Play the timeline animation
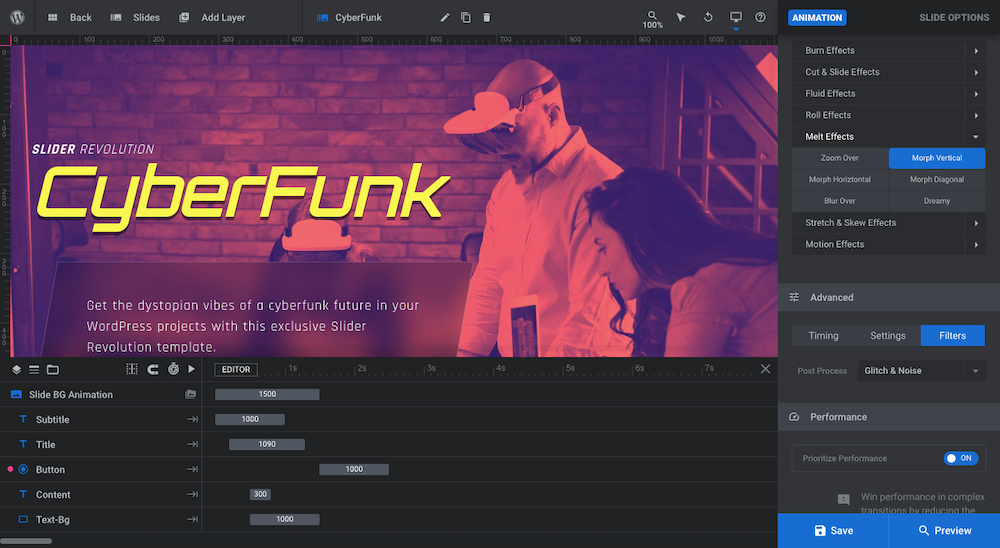This screenshot has height=548, width=1000. point(191,369)
